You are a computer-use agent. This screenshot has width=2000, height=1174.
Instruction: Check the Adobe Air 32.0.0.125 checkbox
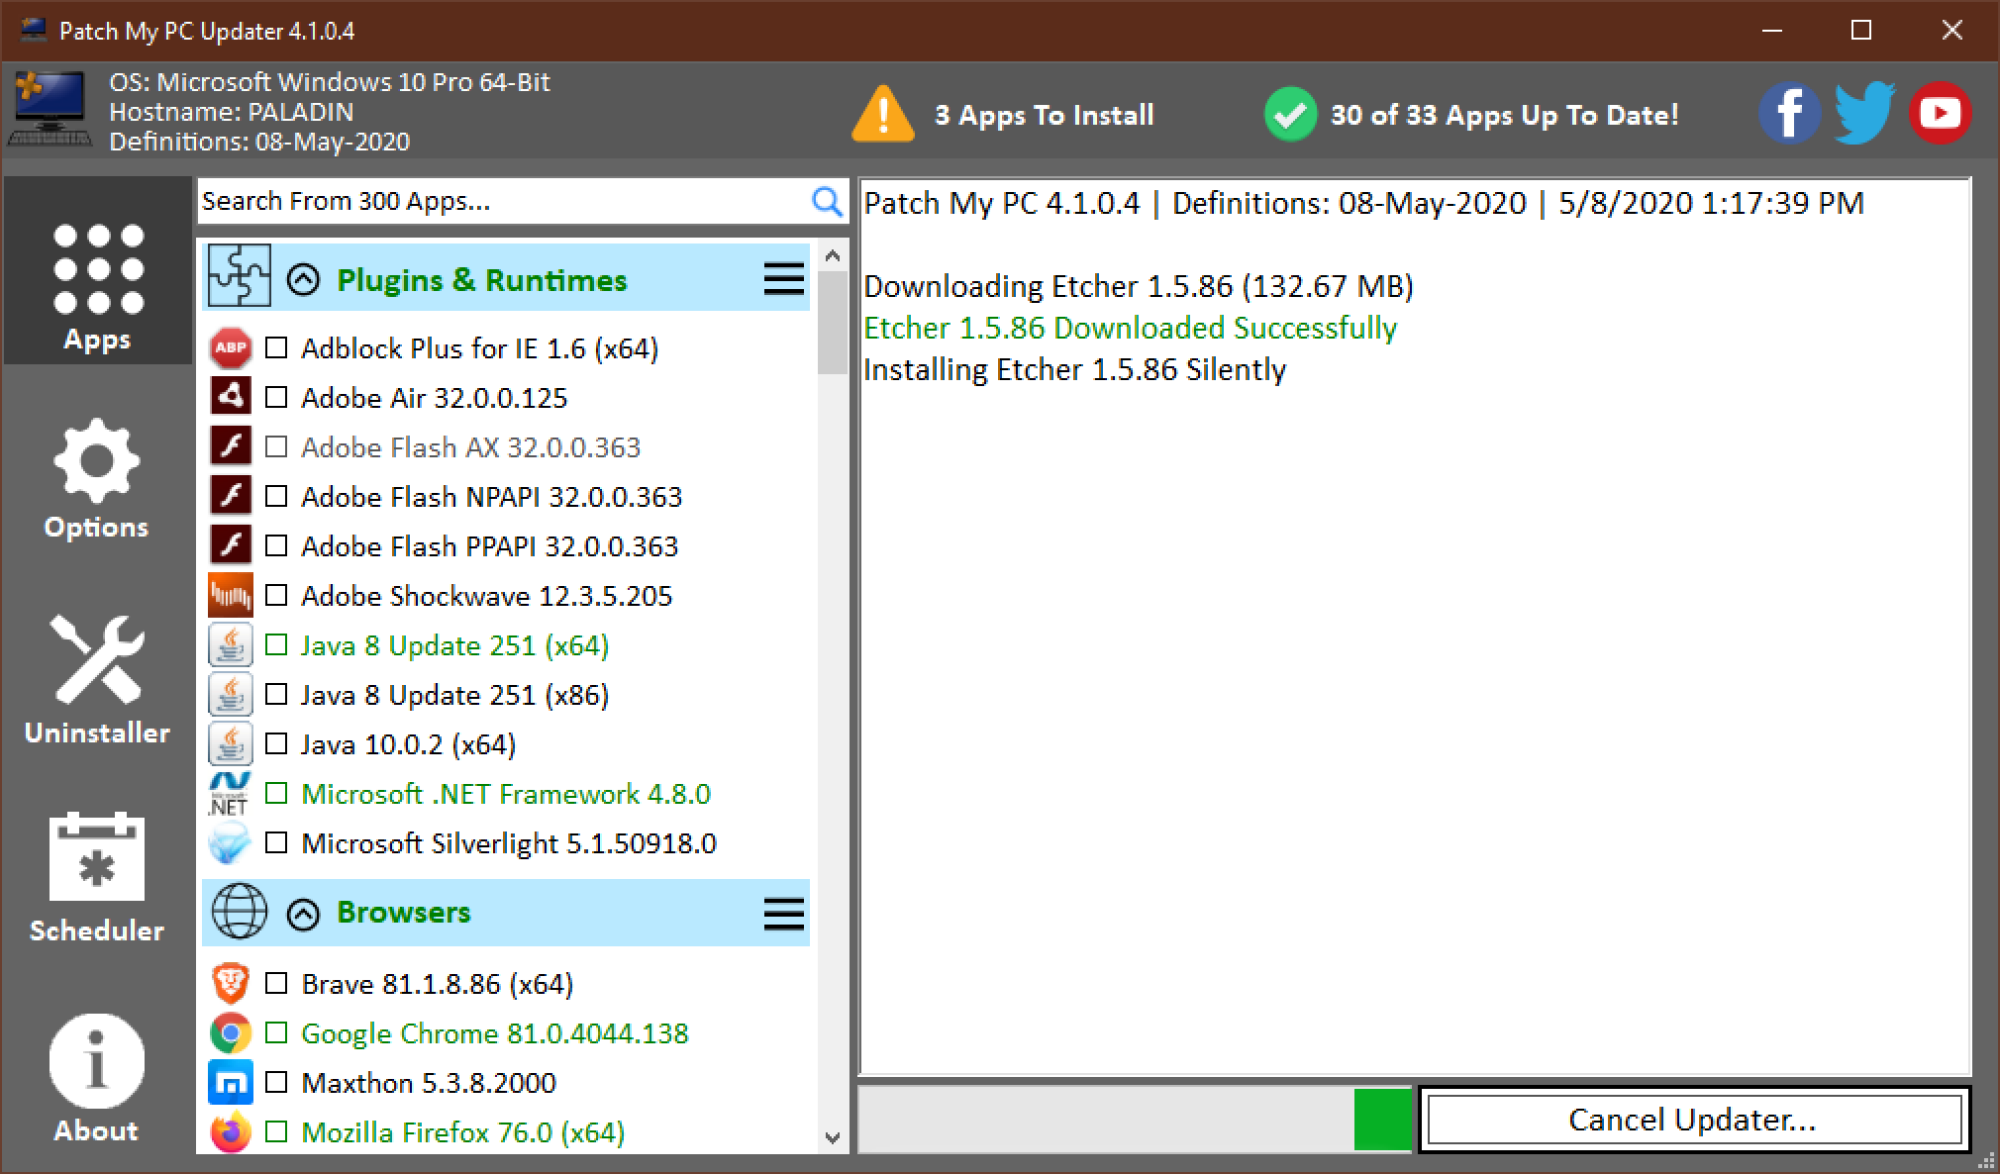(276, 397)
